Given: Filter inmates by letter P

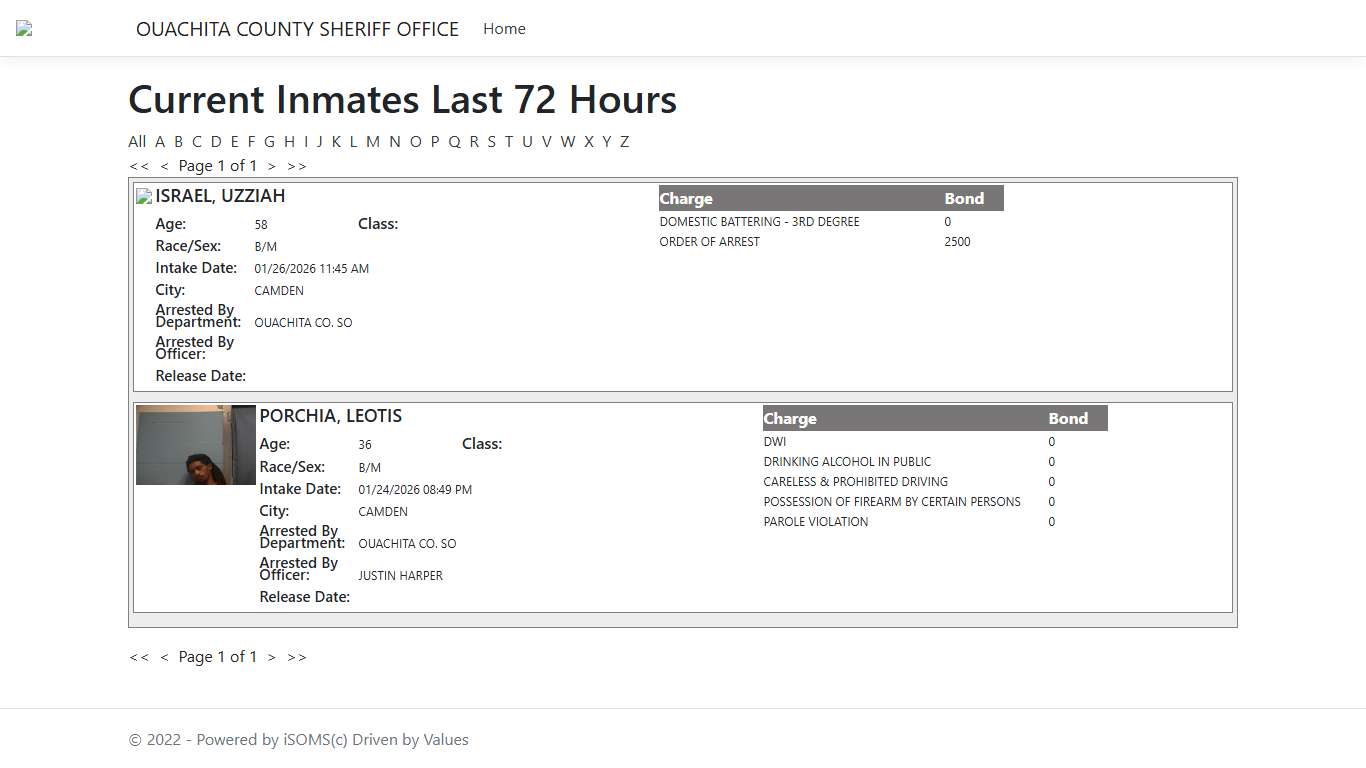Looking at the screenshot, I should pyautogui.click(x=435, y=142).
